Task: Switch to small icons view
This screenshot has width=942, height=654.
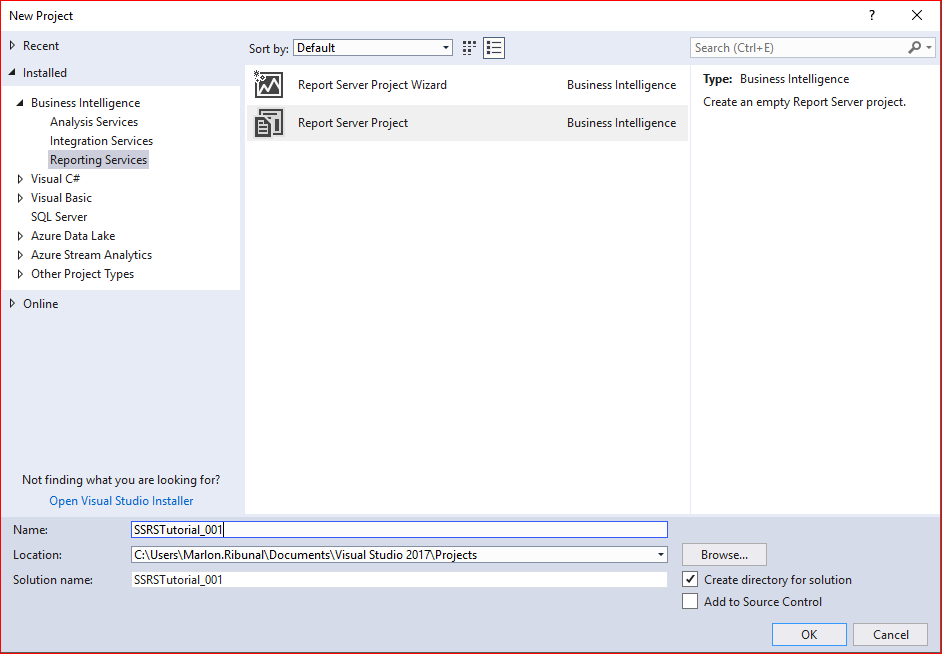Action: 469,48
